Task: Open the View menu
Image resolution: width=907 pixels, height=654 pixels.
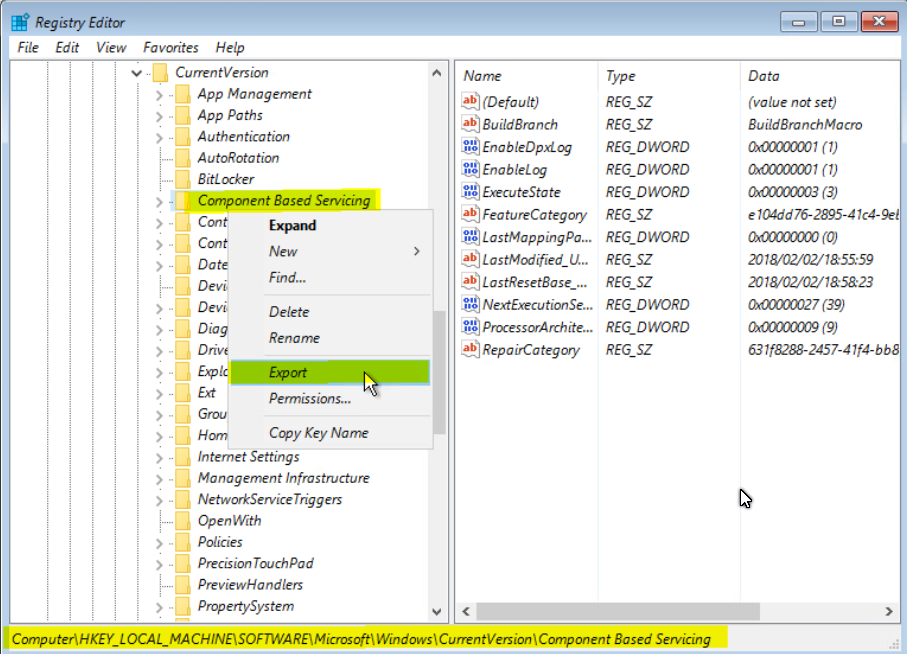Action: coord(111,47)
